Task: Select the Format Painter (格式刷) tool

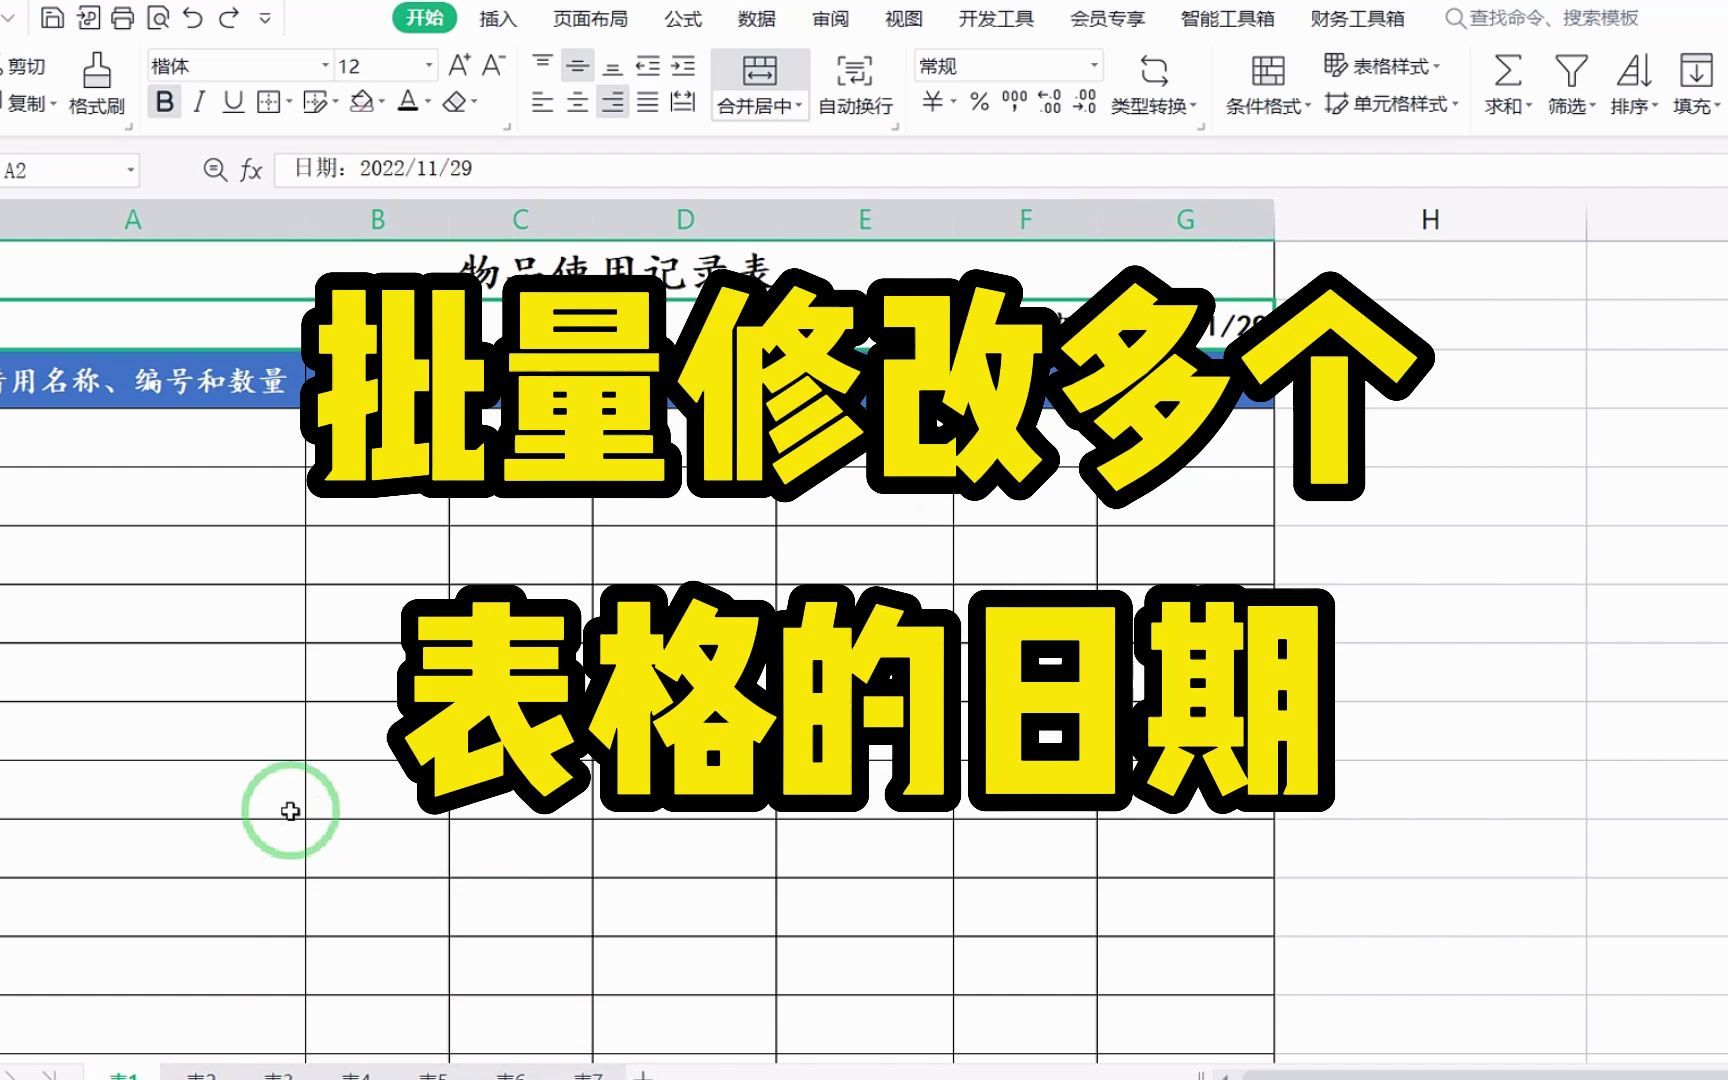Action: [96, 84]
